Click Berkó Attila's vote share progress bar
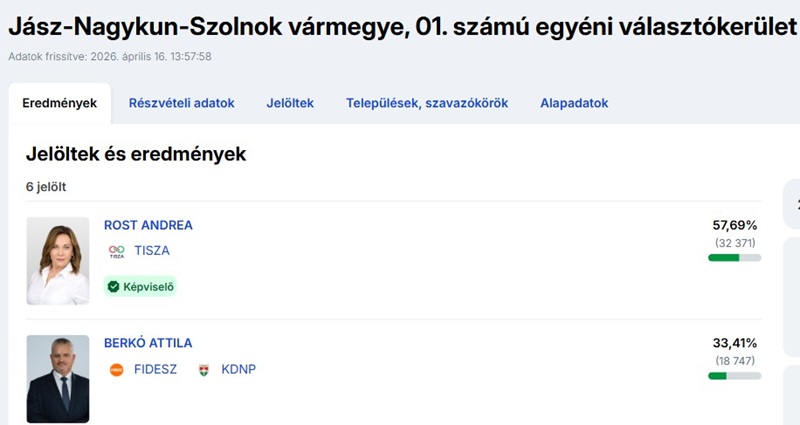Viewport: 800px width, 425px height. 734,376
